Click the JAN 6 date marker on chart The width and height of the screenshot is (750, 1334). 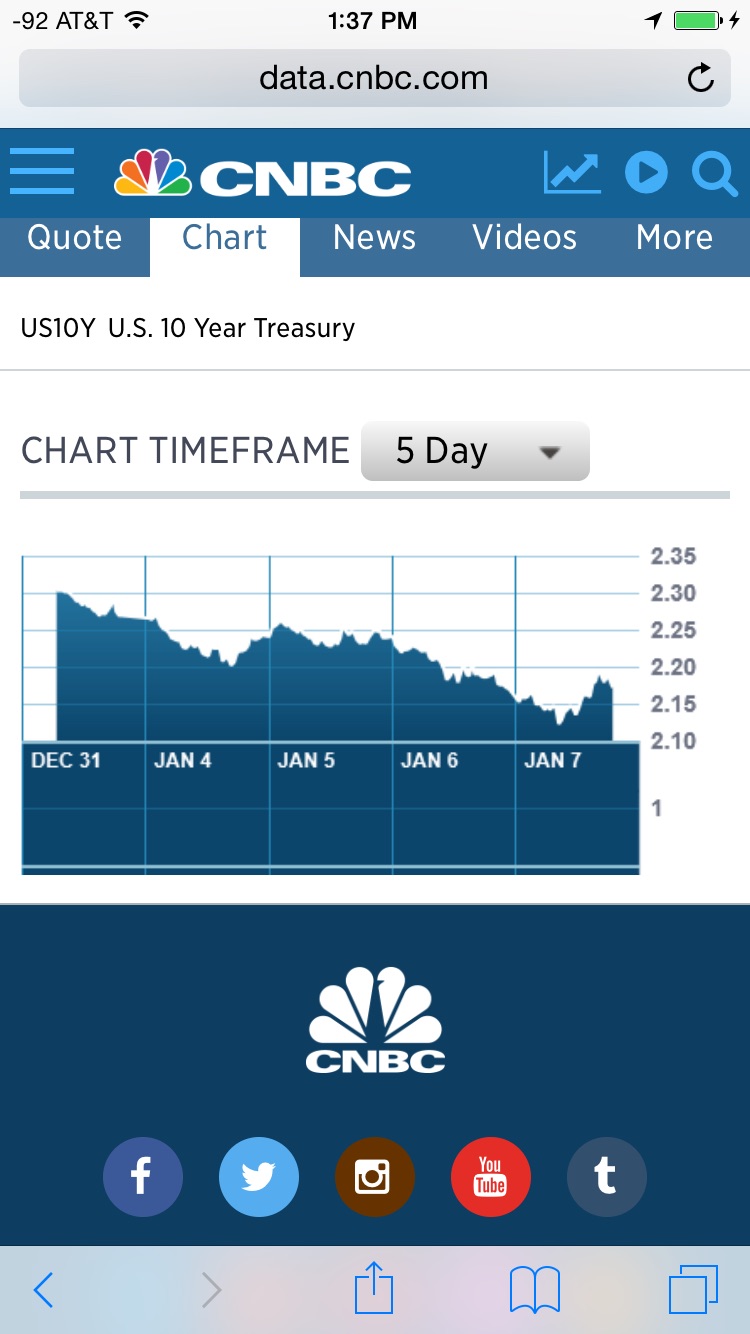(429, 761)
